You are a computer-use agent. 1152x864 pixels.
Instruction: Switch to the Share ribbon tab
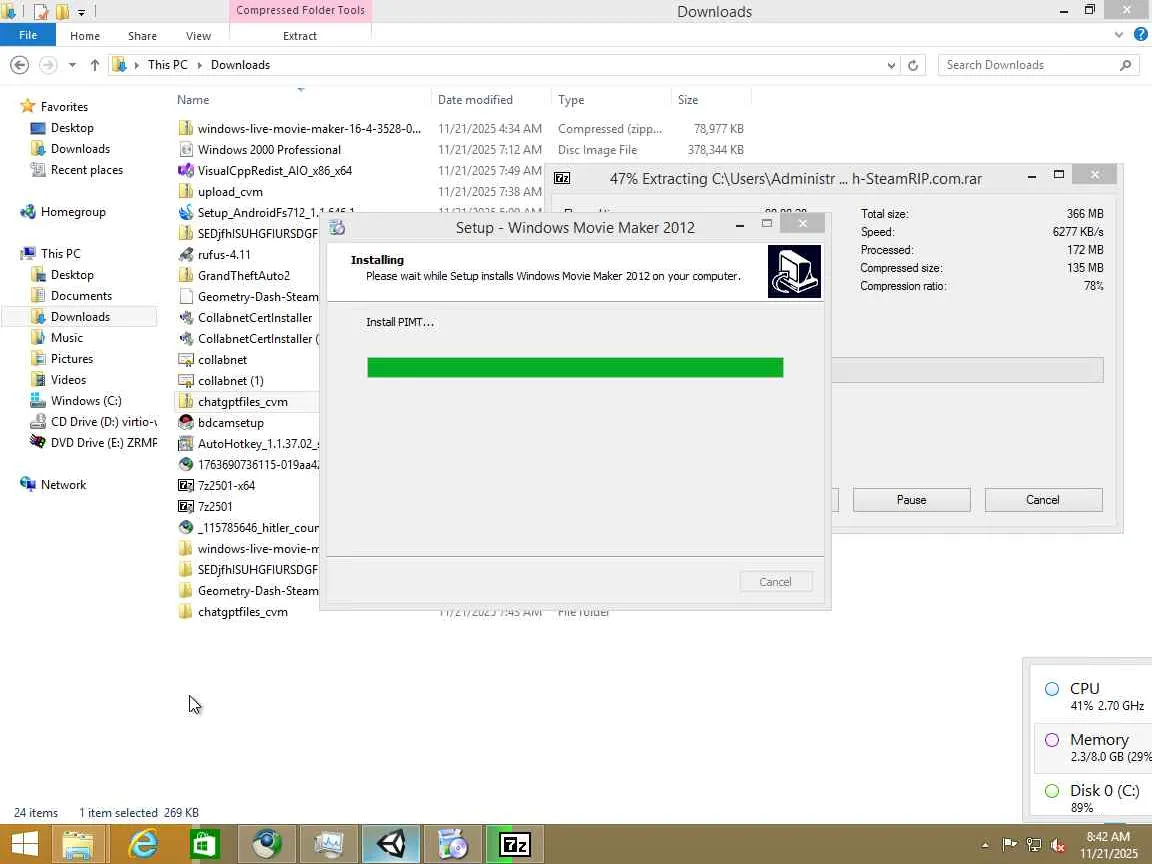[143, 36]
